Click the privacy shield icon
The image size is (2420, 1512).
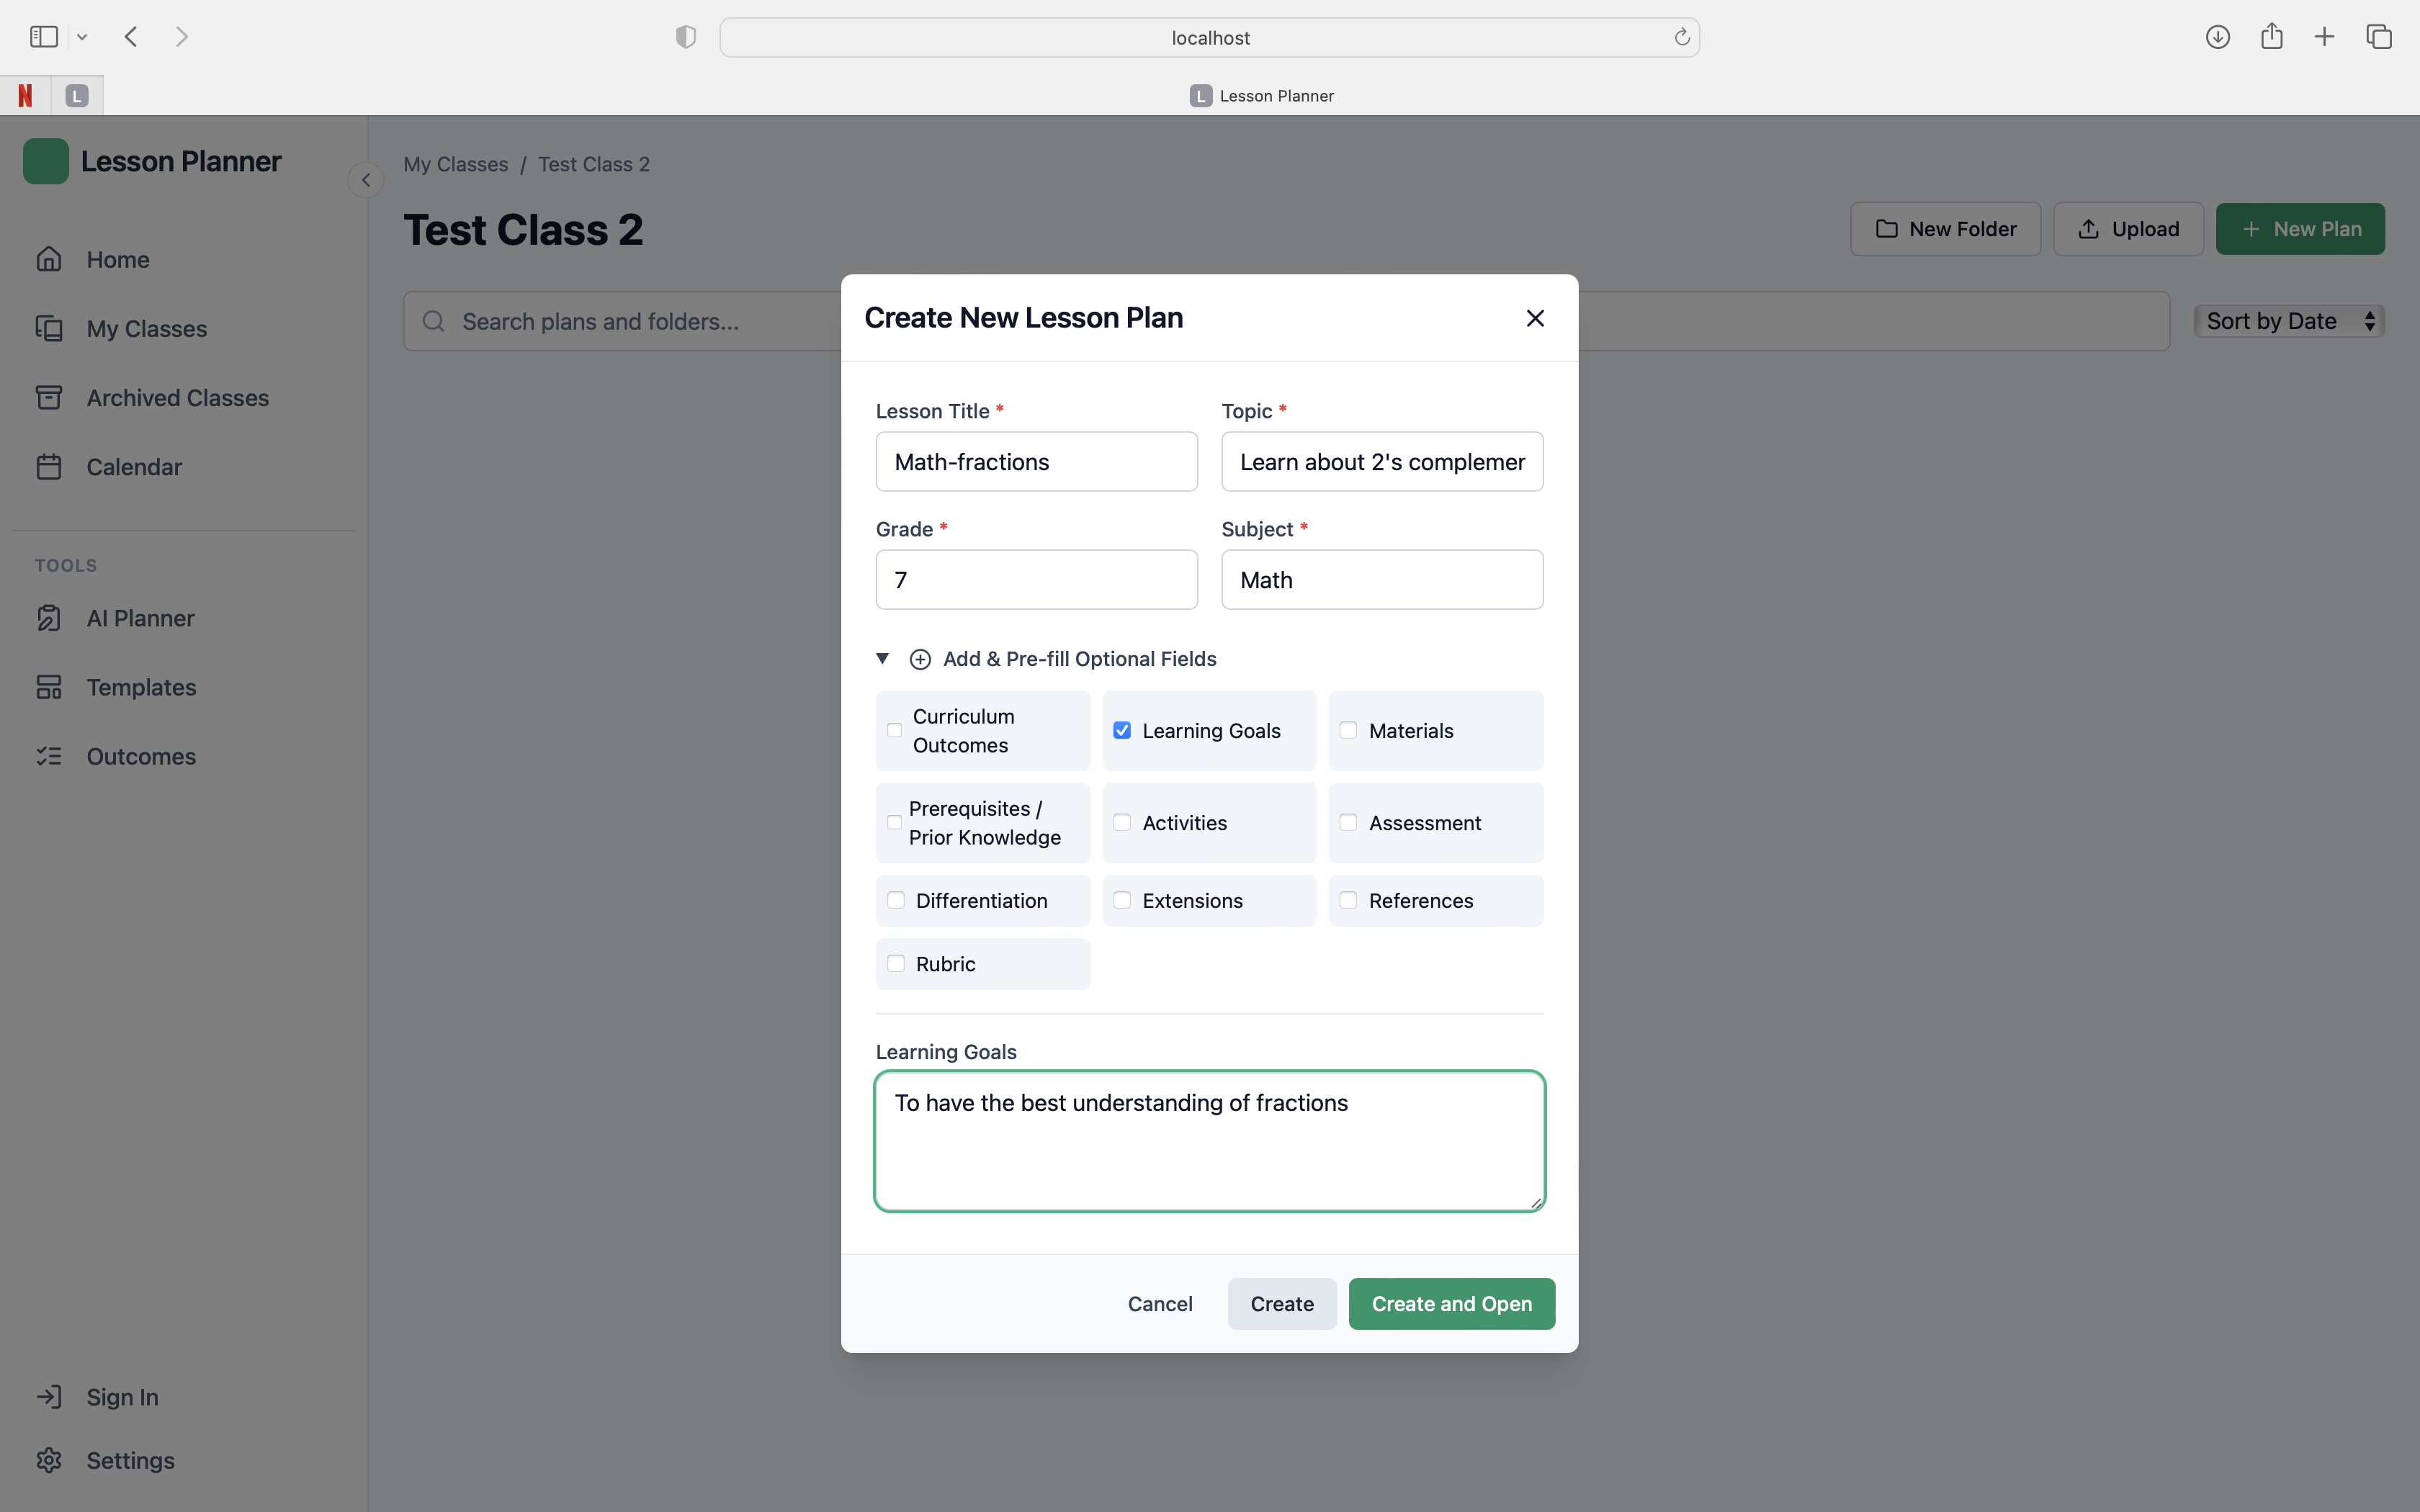point(686,37)
